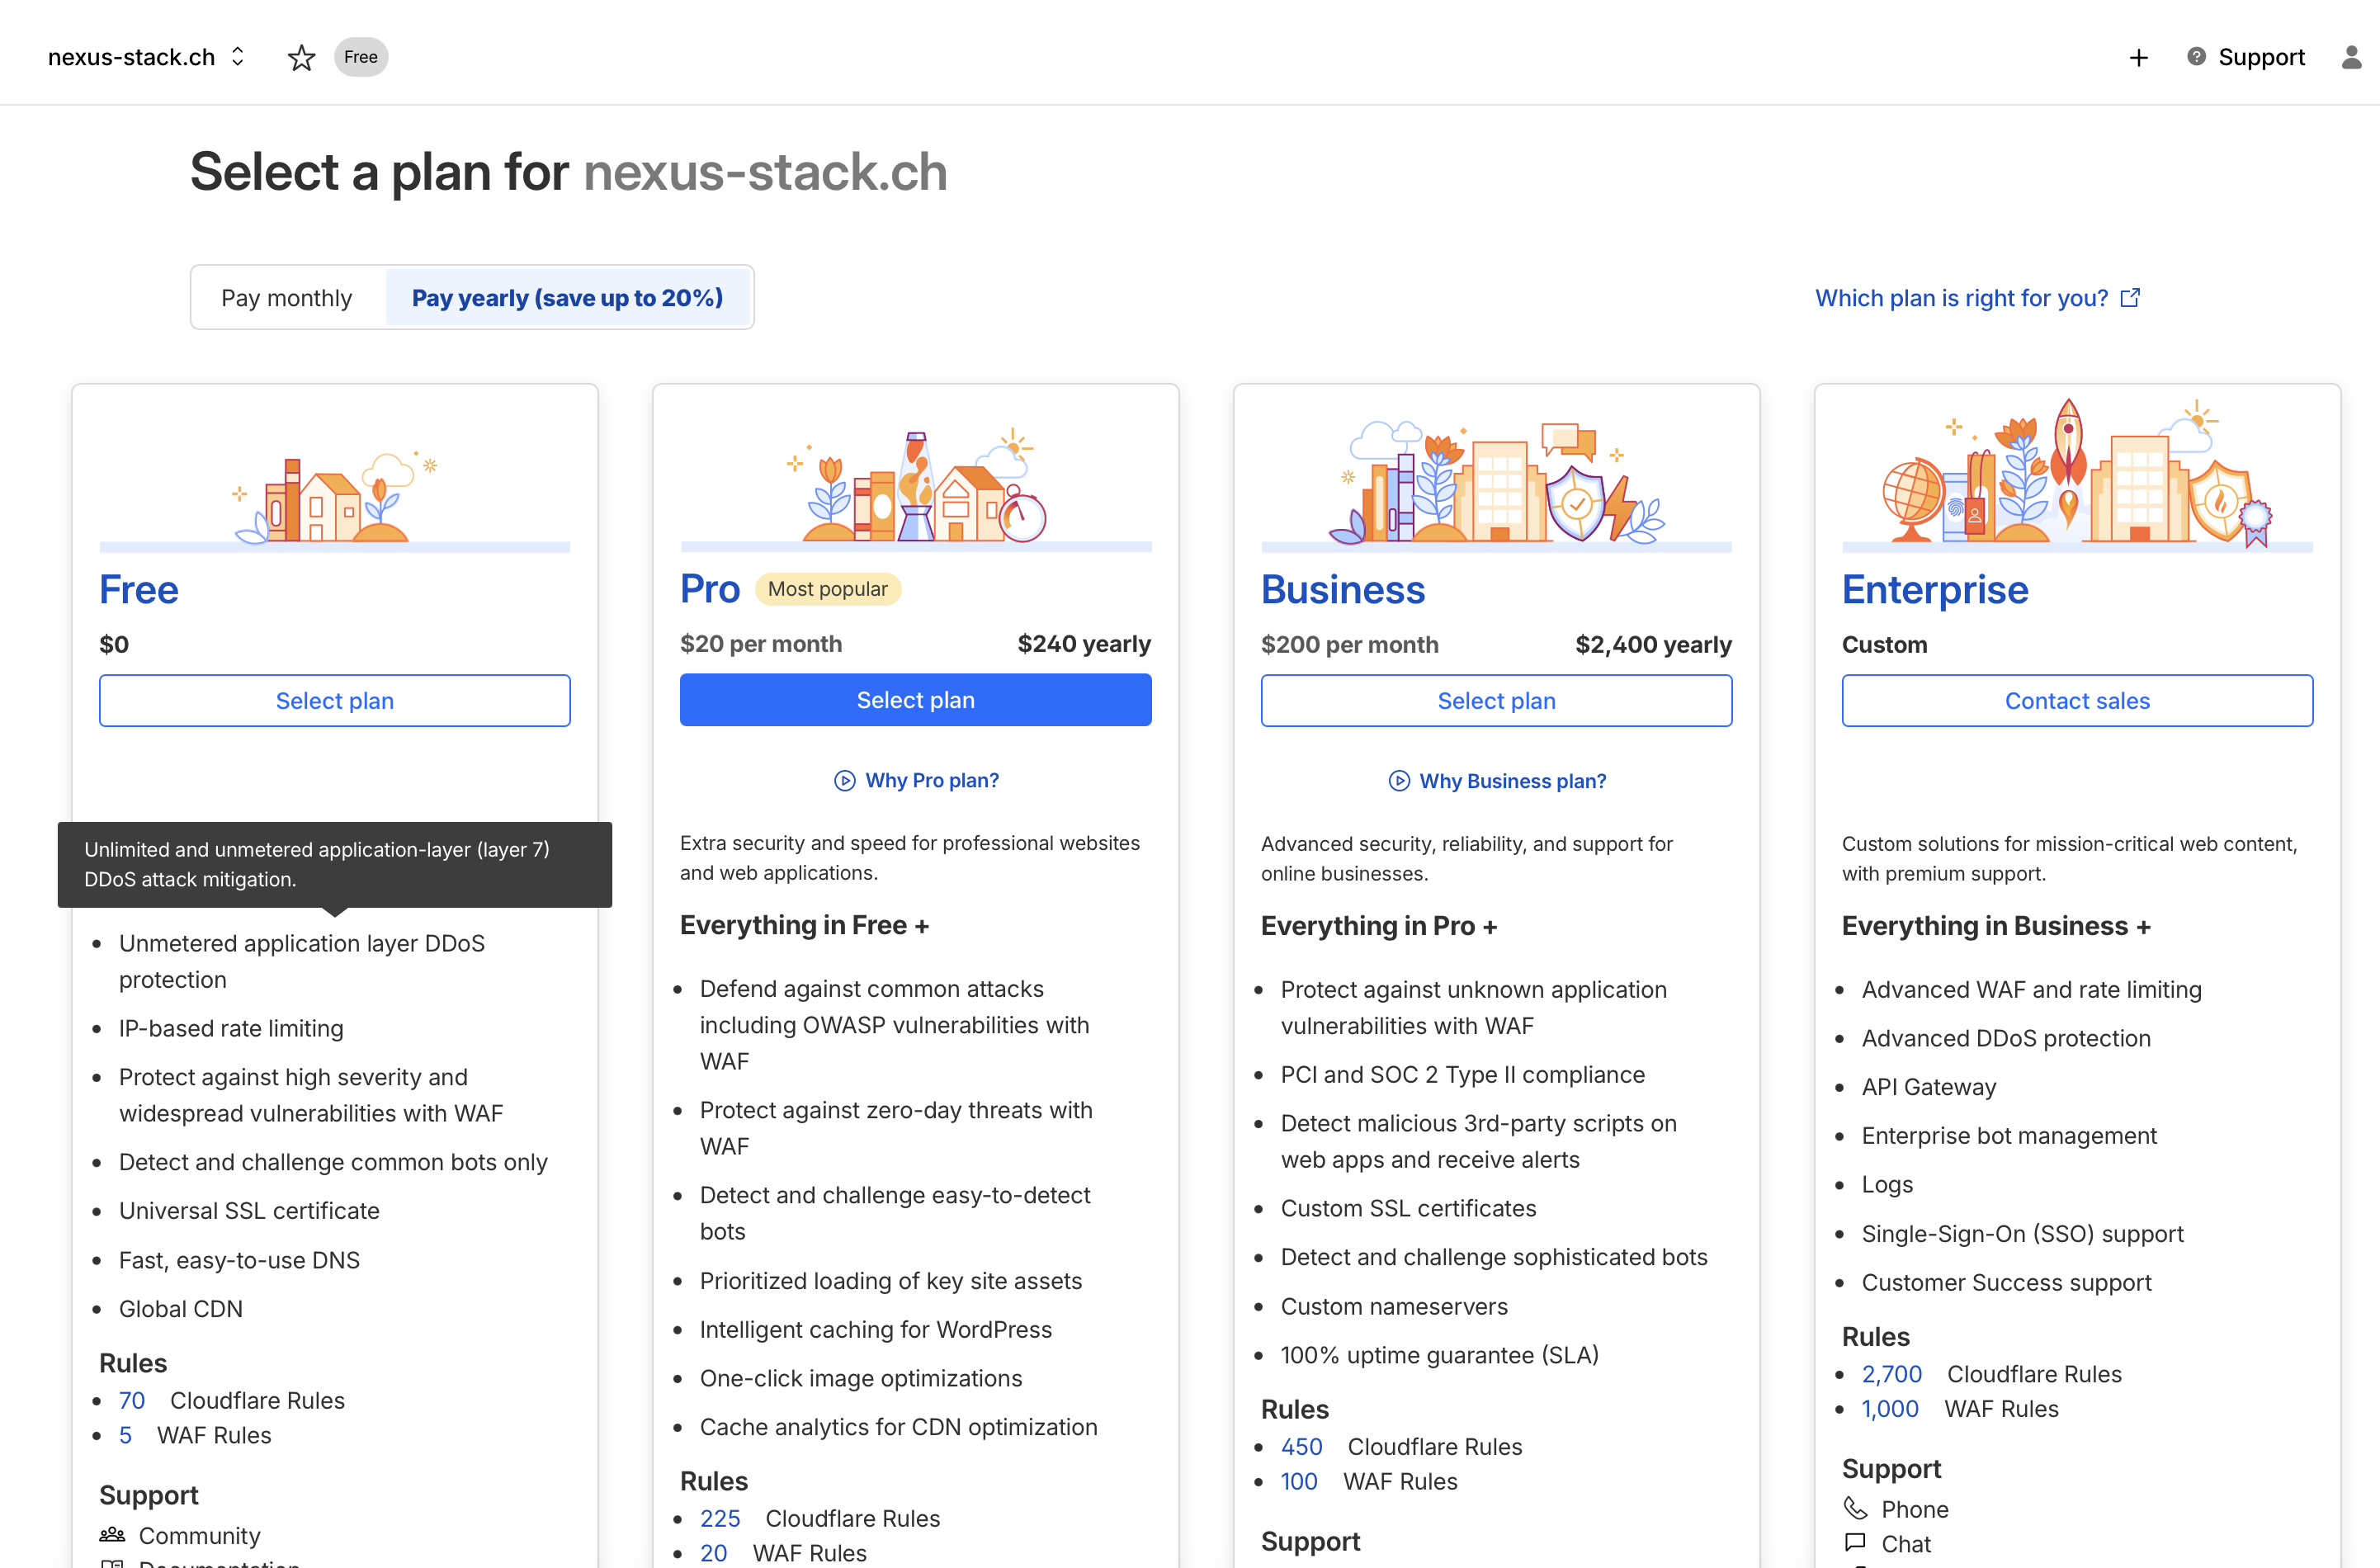
Task: Click 70 Cloudflare Rules link in Free
Action: click(132, 1401)
